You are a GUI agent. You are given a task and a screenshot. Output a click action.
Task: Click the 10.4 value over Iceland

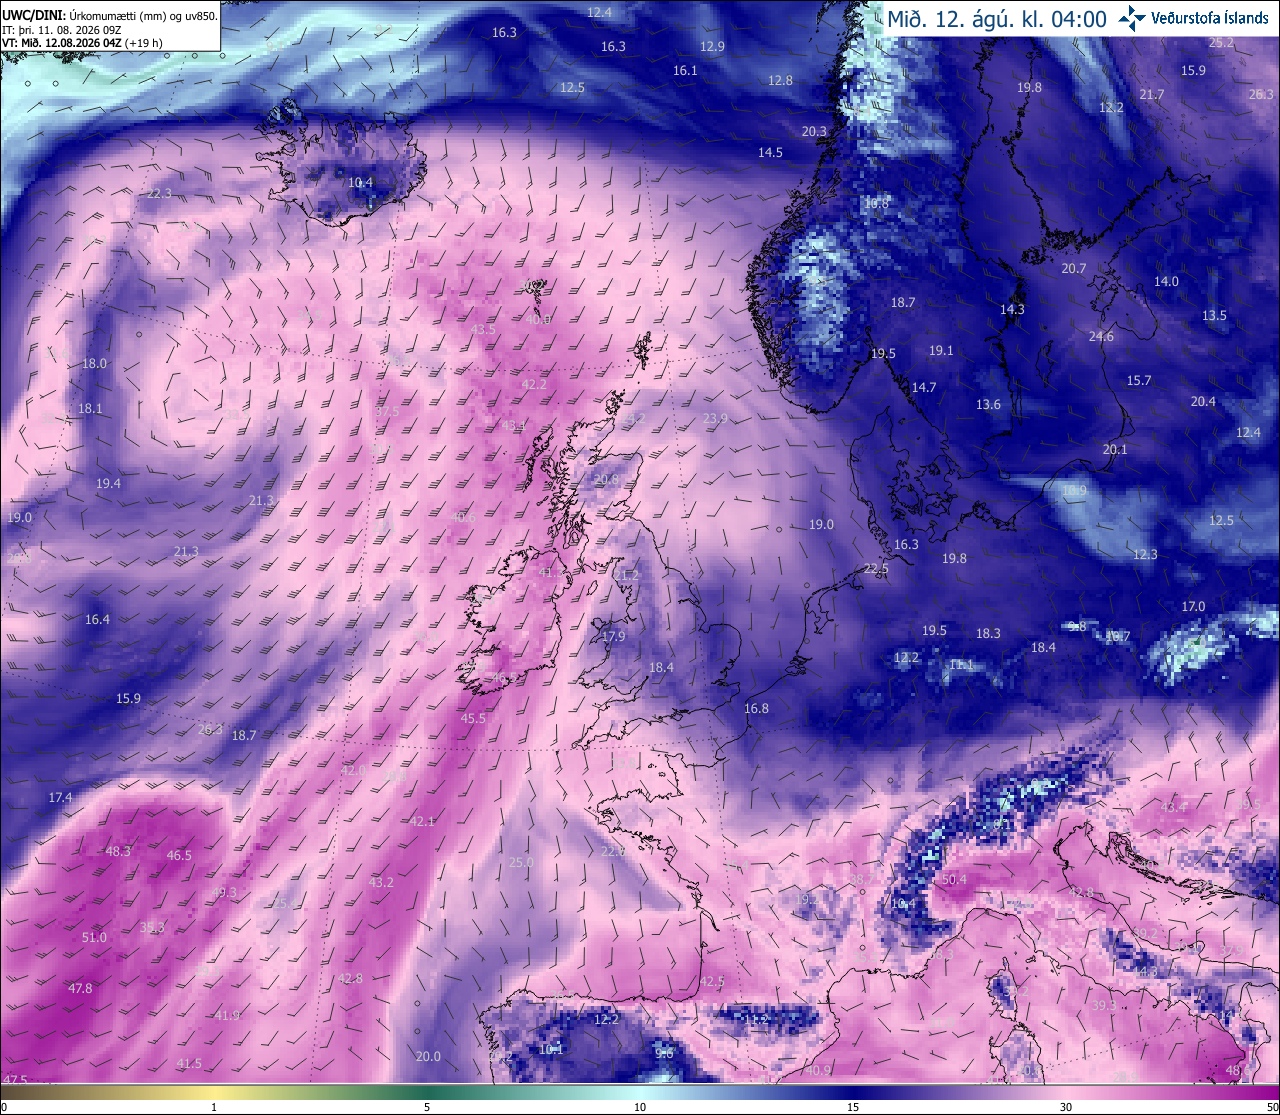(x=361, y=182)
